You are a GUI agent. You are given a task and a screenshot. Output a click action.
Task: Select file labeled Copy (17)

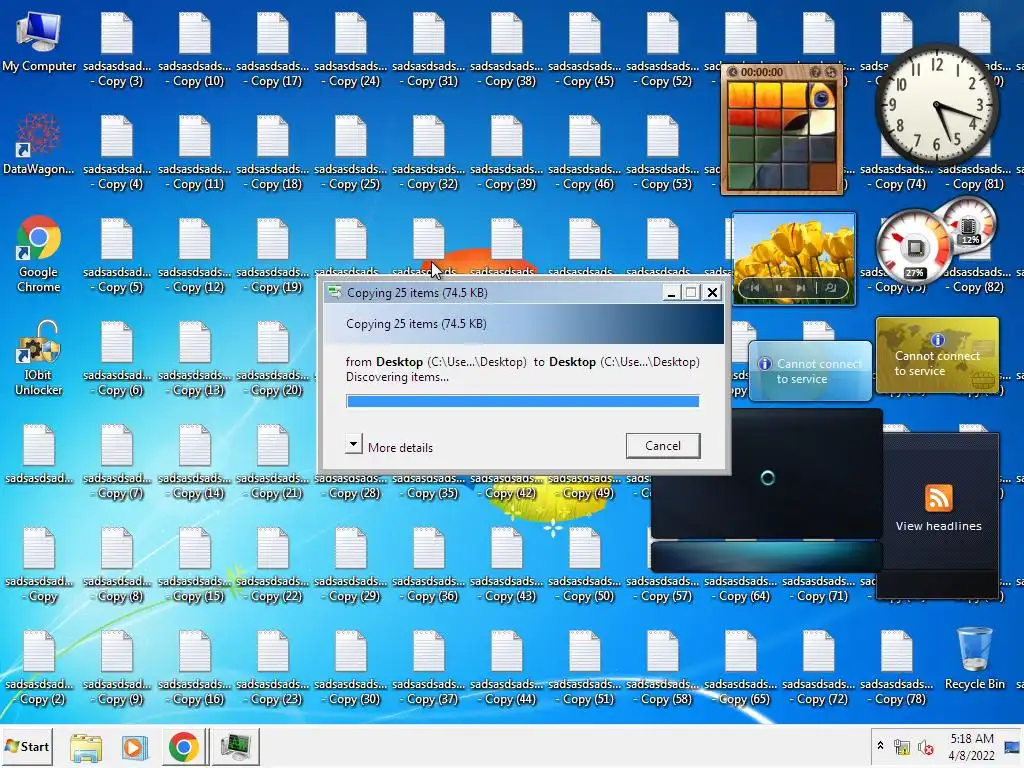click(x=272, y=51)
